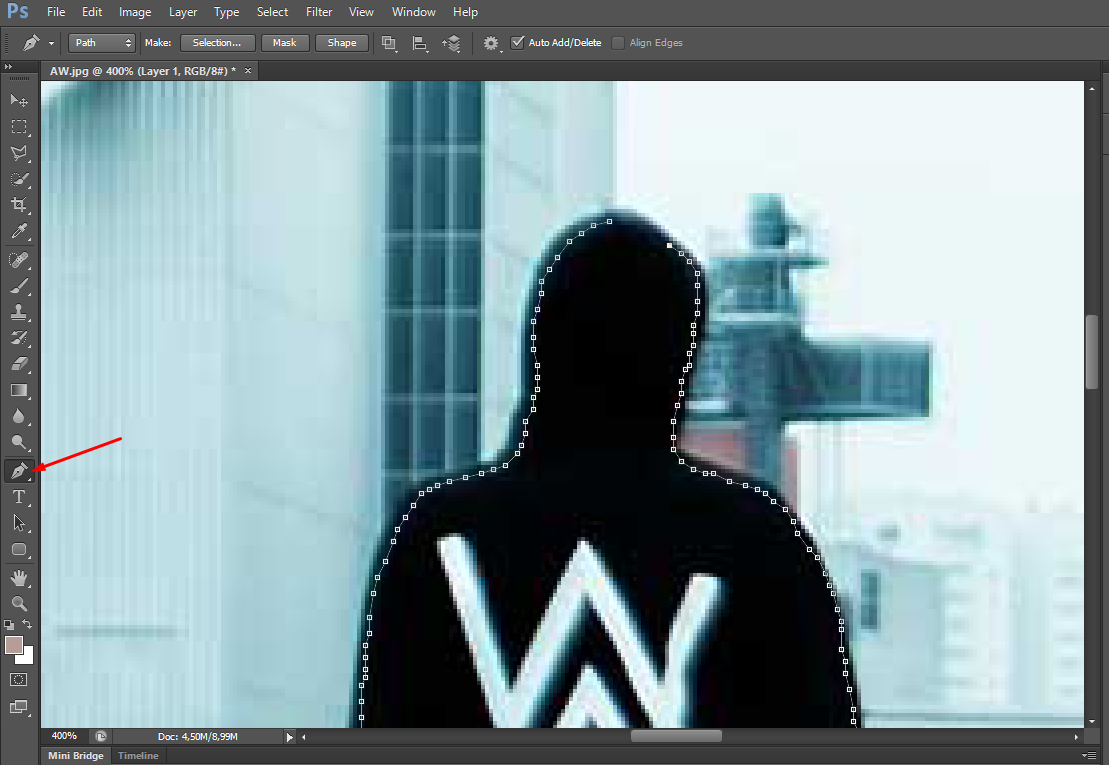The image size is (1109, 765).
Task: Set the background color swatch
Action: [28, 658]
